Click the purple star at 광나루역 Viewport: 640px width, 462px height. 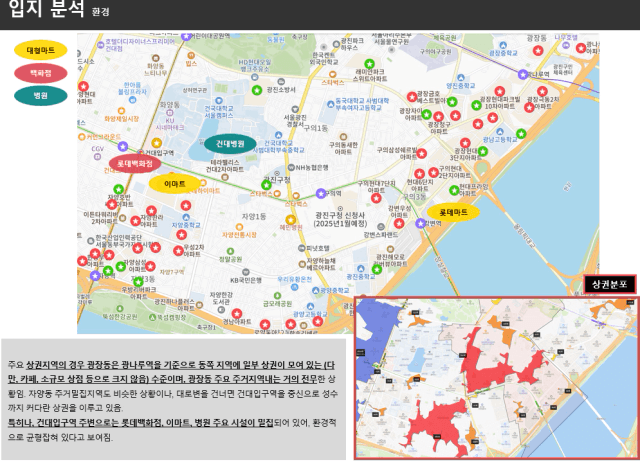[523, 74]
